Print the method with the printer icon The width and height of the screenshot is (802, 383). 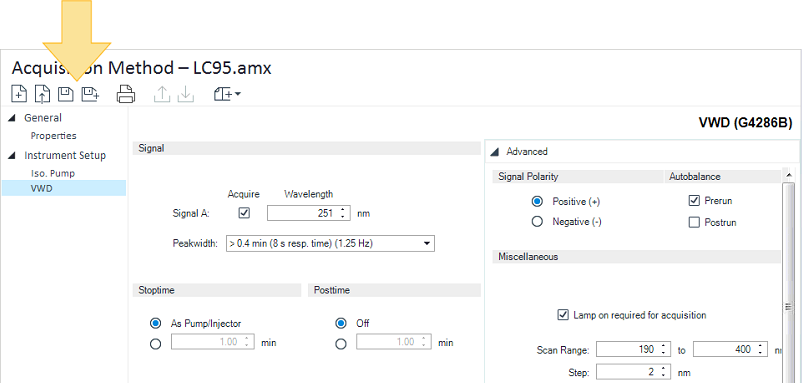[126, 94]
